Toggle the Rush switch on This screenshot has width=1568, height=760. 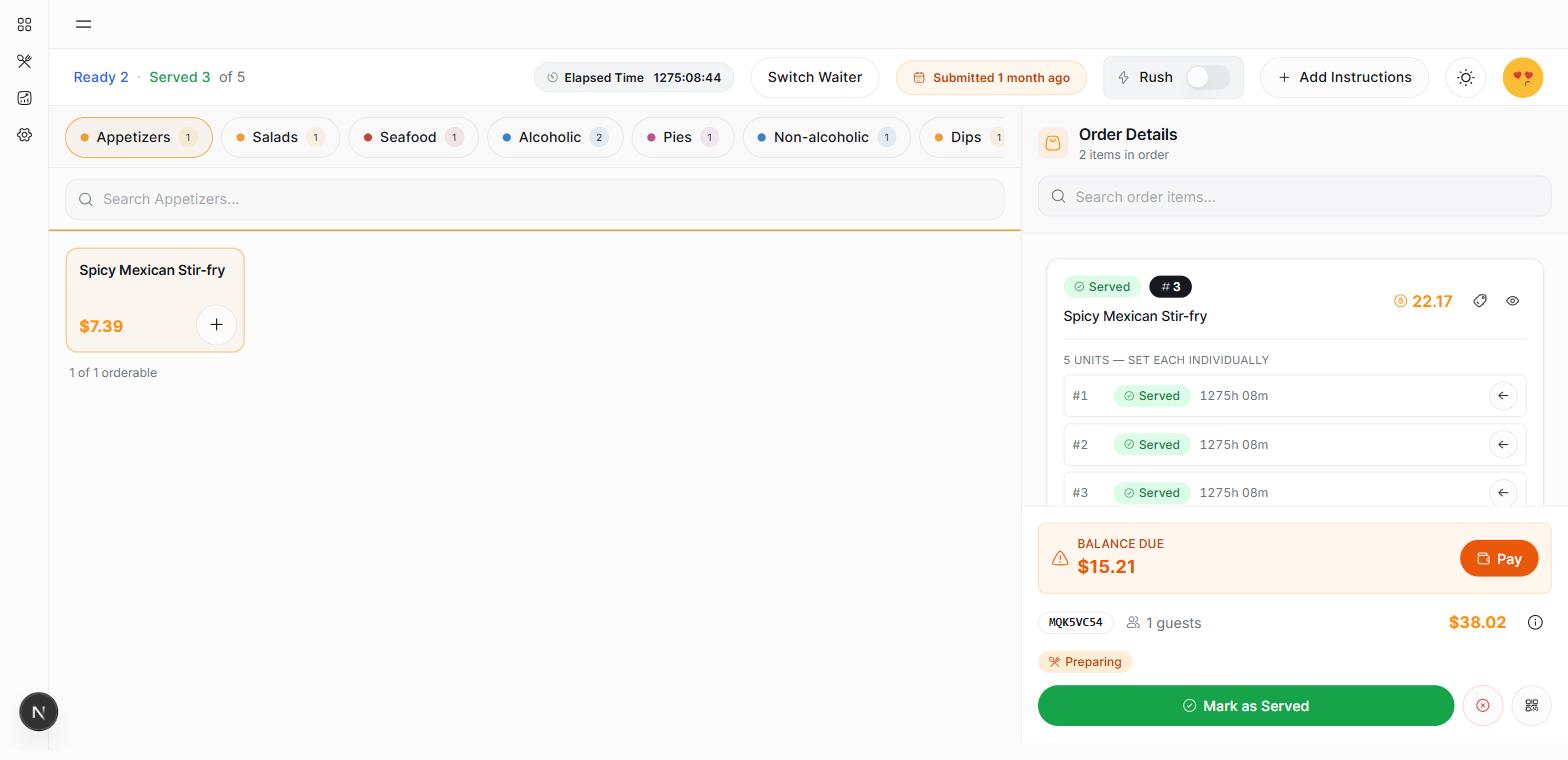point(1208,77)
